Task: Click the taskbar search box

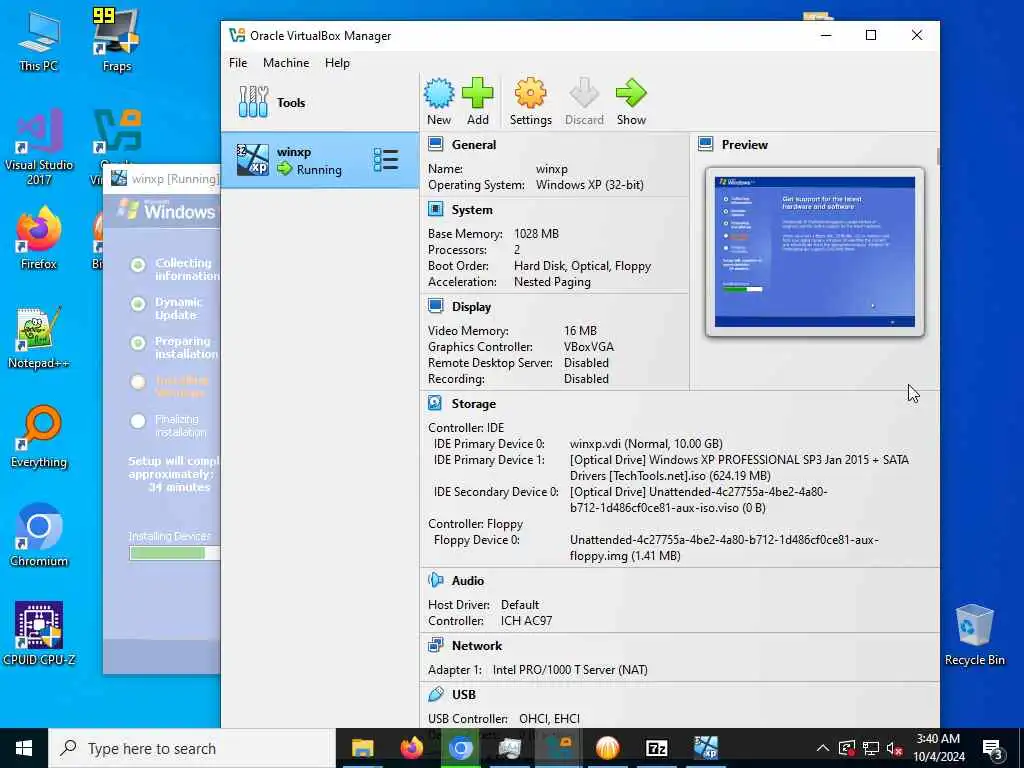Action: click(x=192, y=748)
